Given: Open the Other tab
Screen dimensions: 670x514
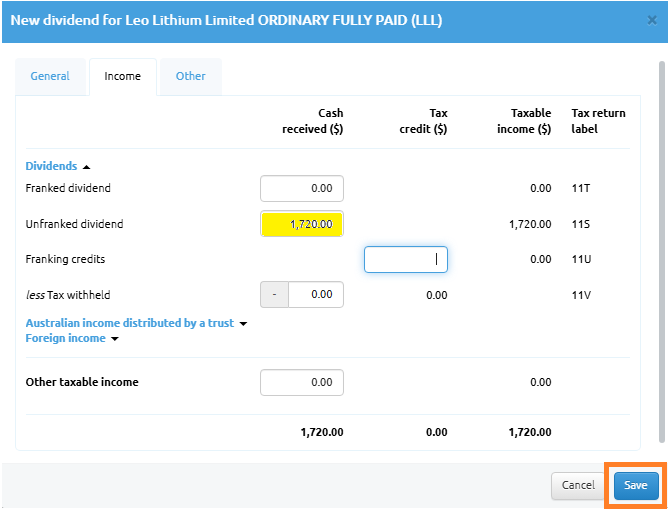Looking at the screenshot, I should (191, 76).
